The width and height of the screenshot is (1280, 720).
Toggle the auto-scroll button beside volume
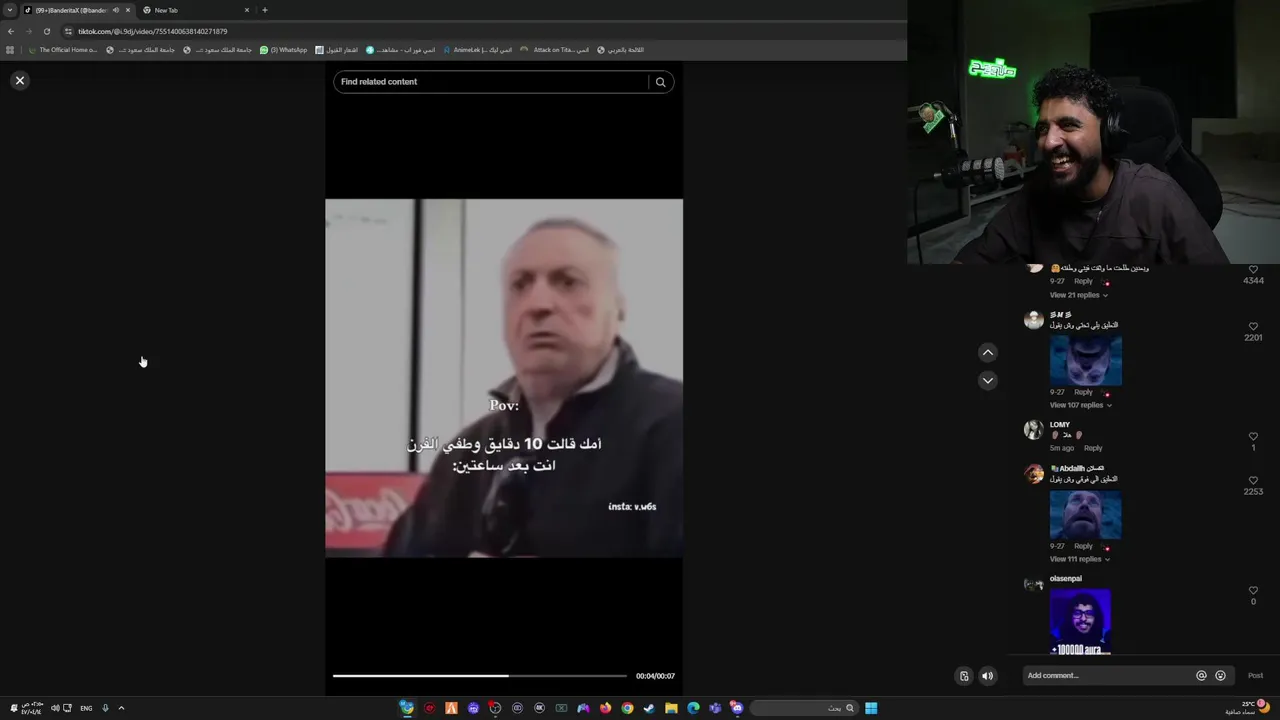(964, 676)
